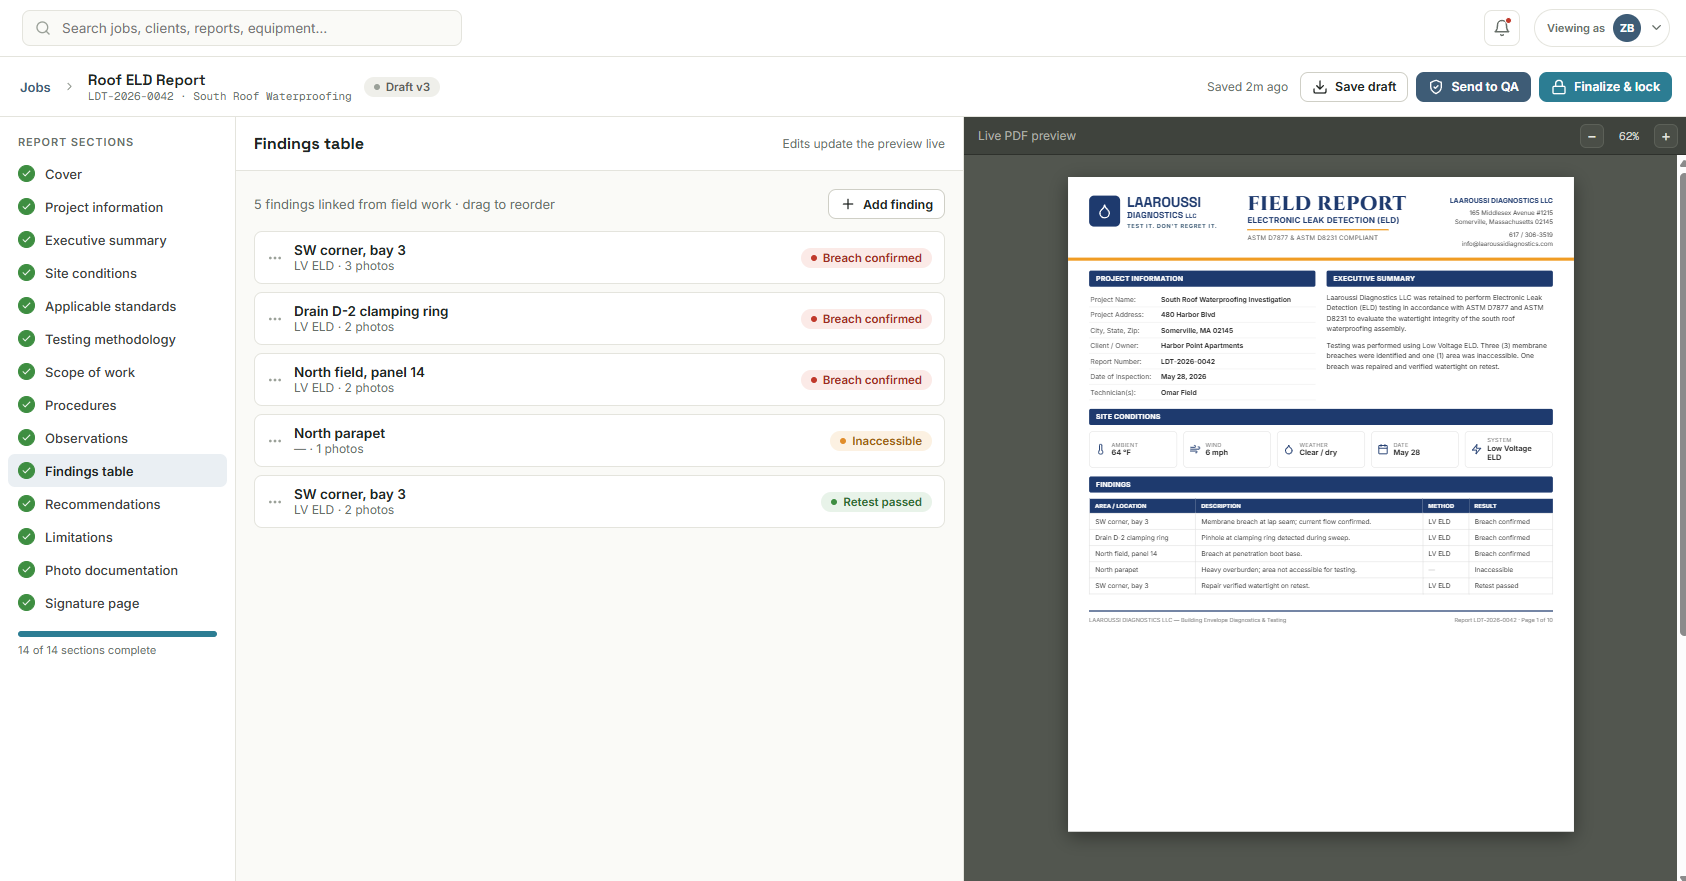
Task: Open the Cover section
Action: coord(117,174)
